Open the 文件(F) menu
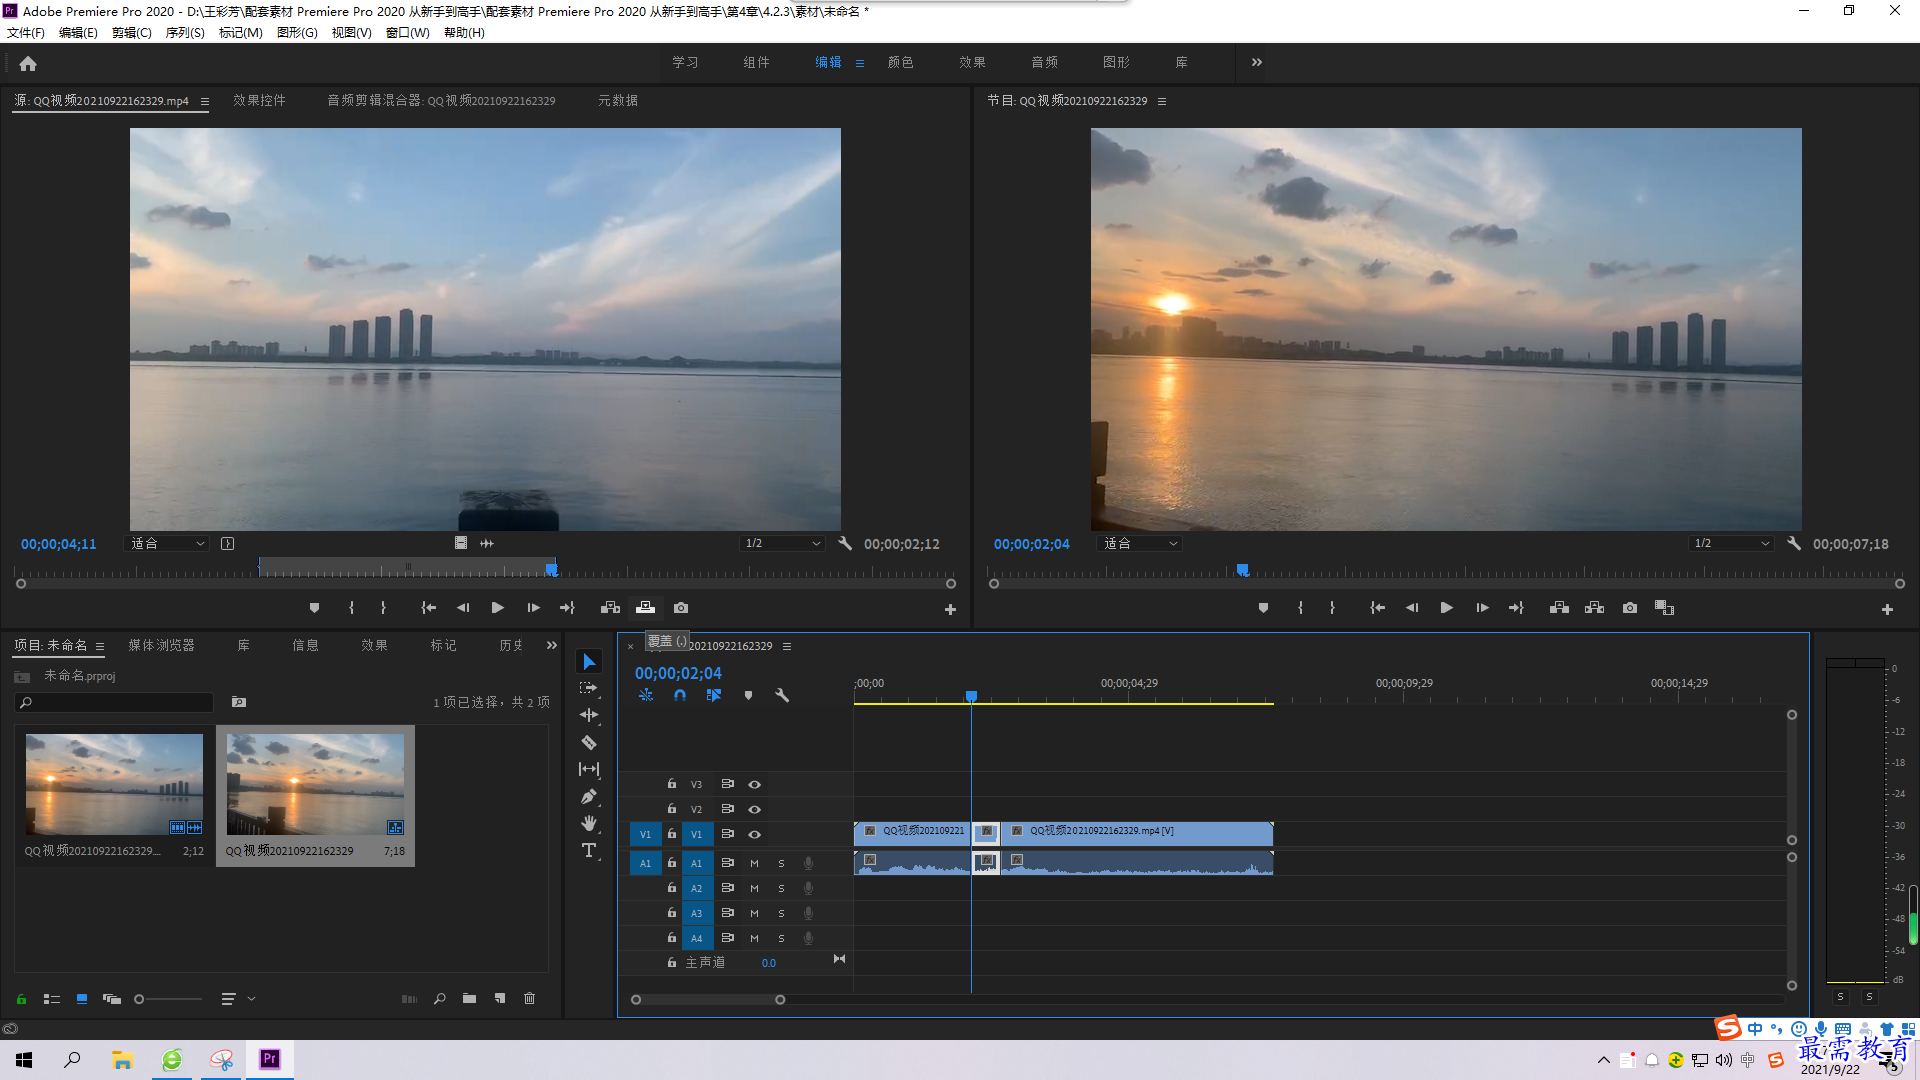Image resolution: width=1920 pixels, height=1080 pixels. 25,32
